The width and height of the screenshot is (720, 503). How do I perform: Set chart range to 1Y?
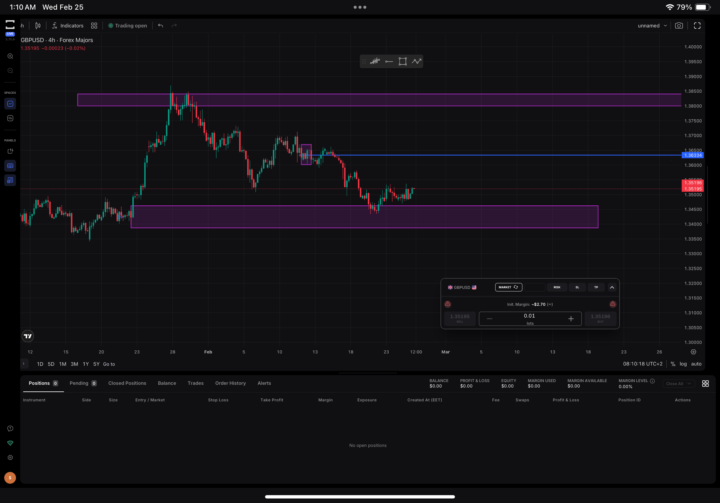point(86,364)
